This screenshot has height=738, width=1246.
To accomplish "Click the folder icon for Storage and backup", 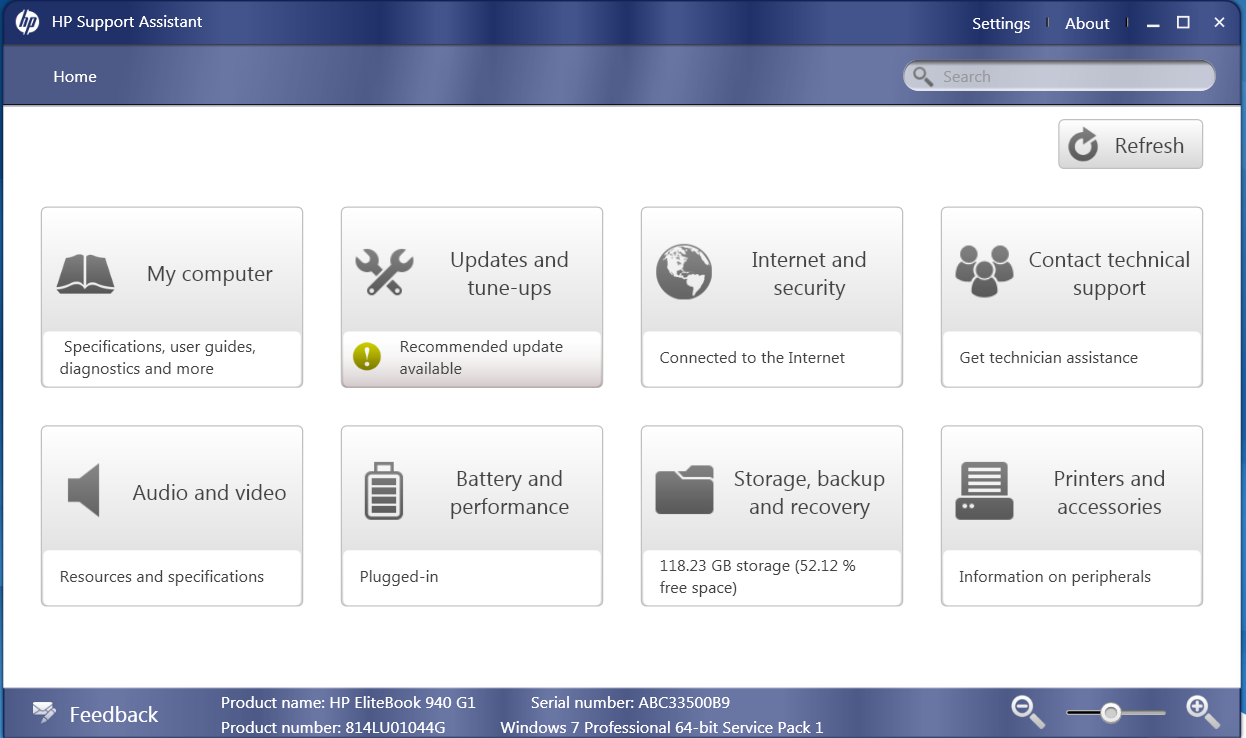I will (684, 490).
